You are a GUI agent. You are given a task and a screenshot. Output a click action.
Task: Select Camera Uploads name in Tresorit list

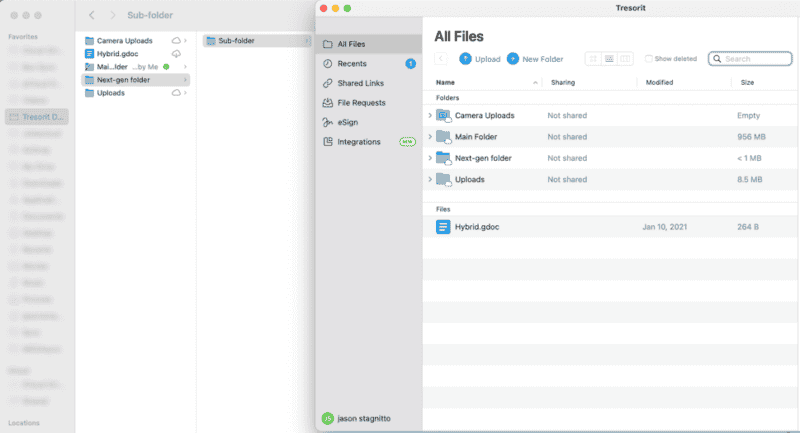click(484, 115)
